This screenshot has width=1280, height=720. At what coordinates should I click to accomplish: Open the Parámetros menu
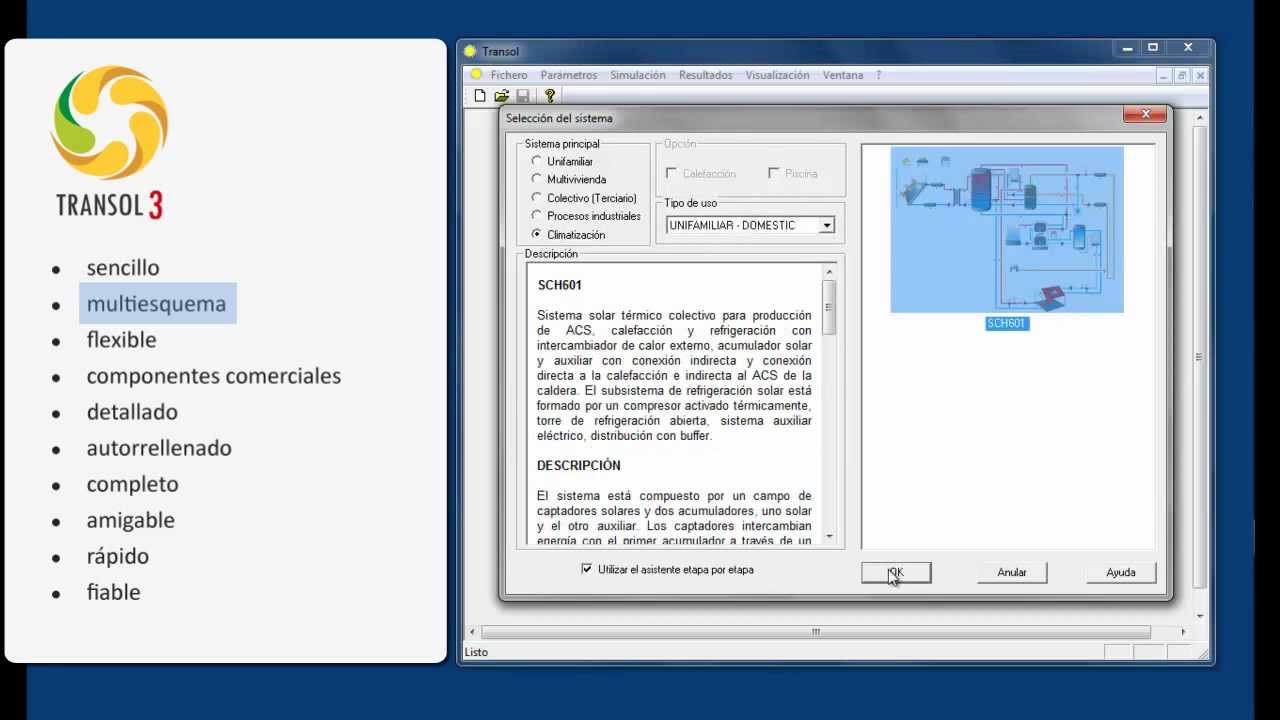569,75
